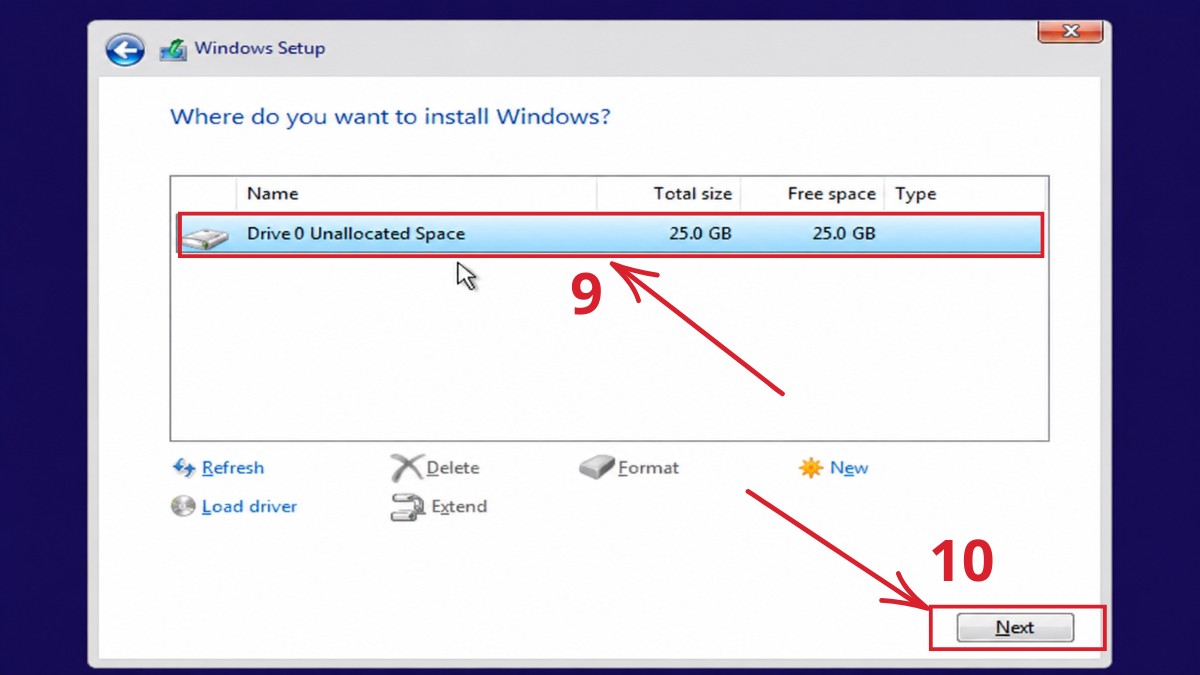
Task: Click the Next button
Action: point(1015,628)
